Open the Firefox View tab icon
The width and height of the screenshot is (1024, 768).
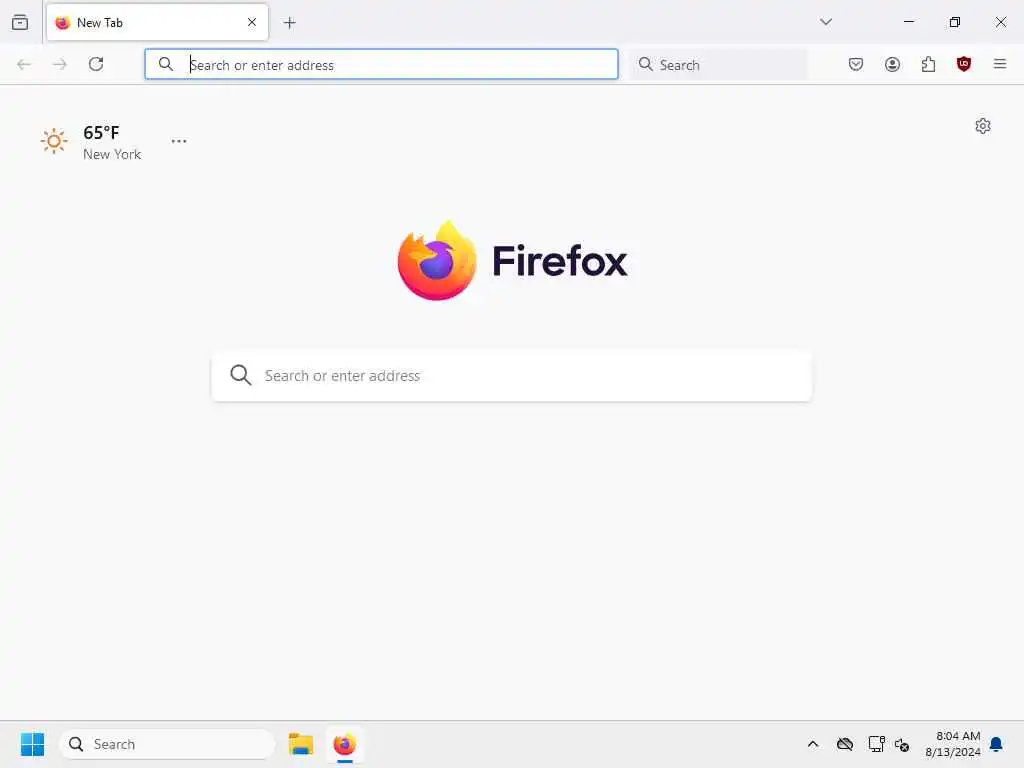pyautogui.click(x=20, y=22)
